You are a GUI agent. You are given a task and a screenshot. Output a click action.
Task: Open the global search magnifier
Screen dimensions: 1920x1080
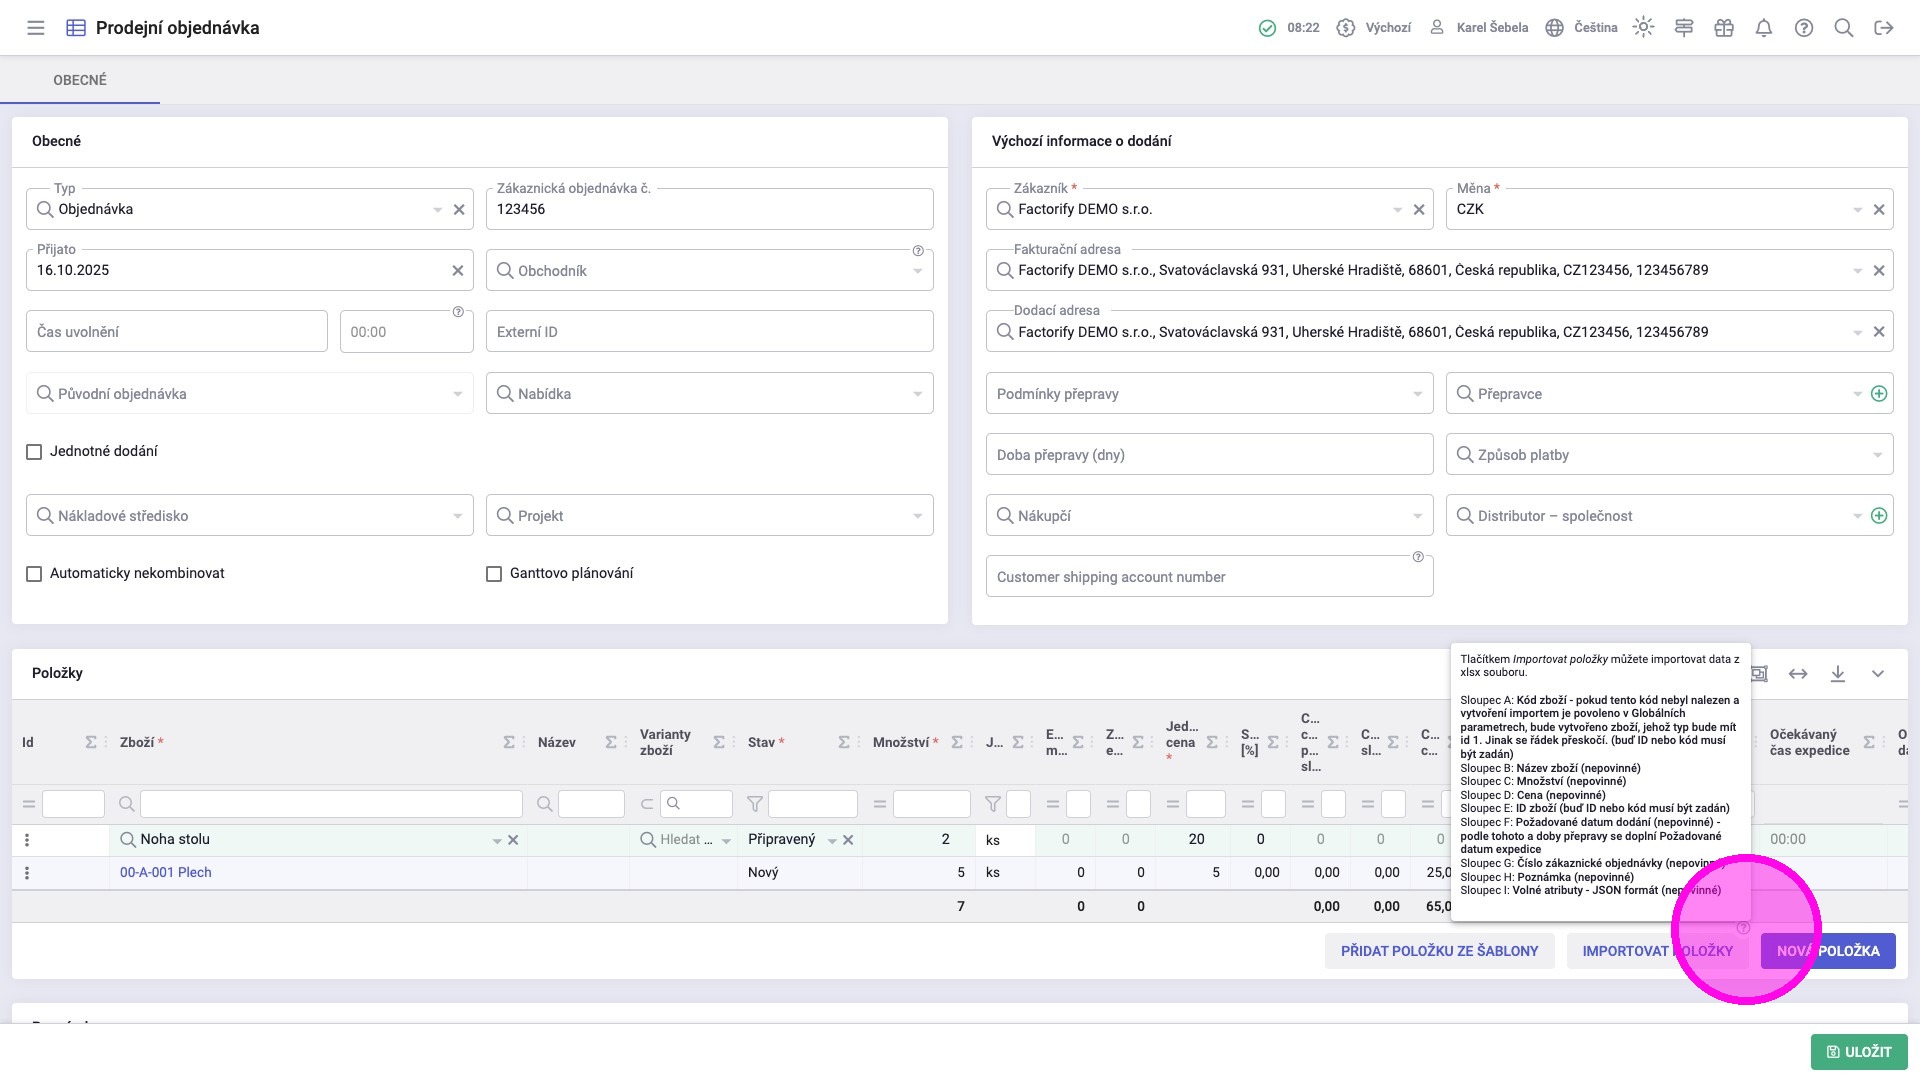tap(1844, 28)
